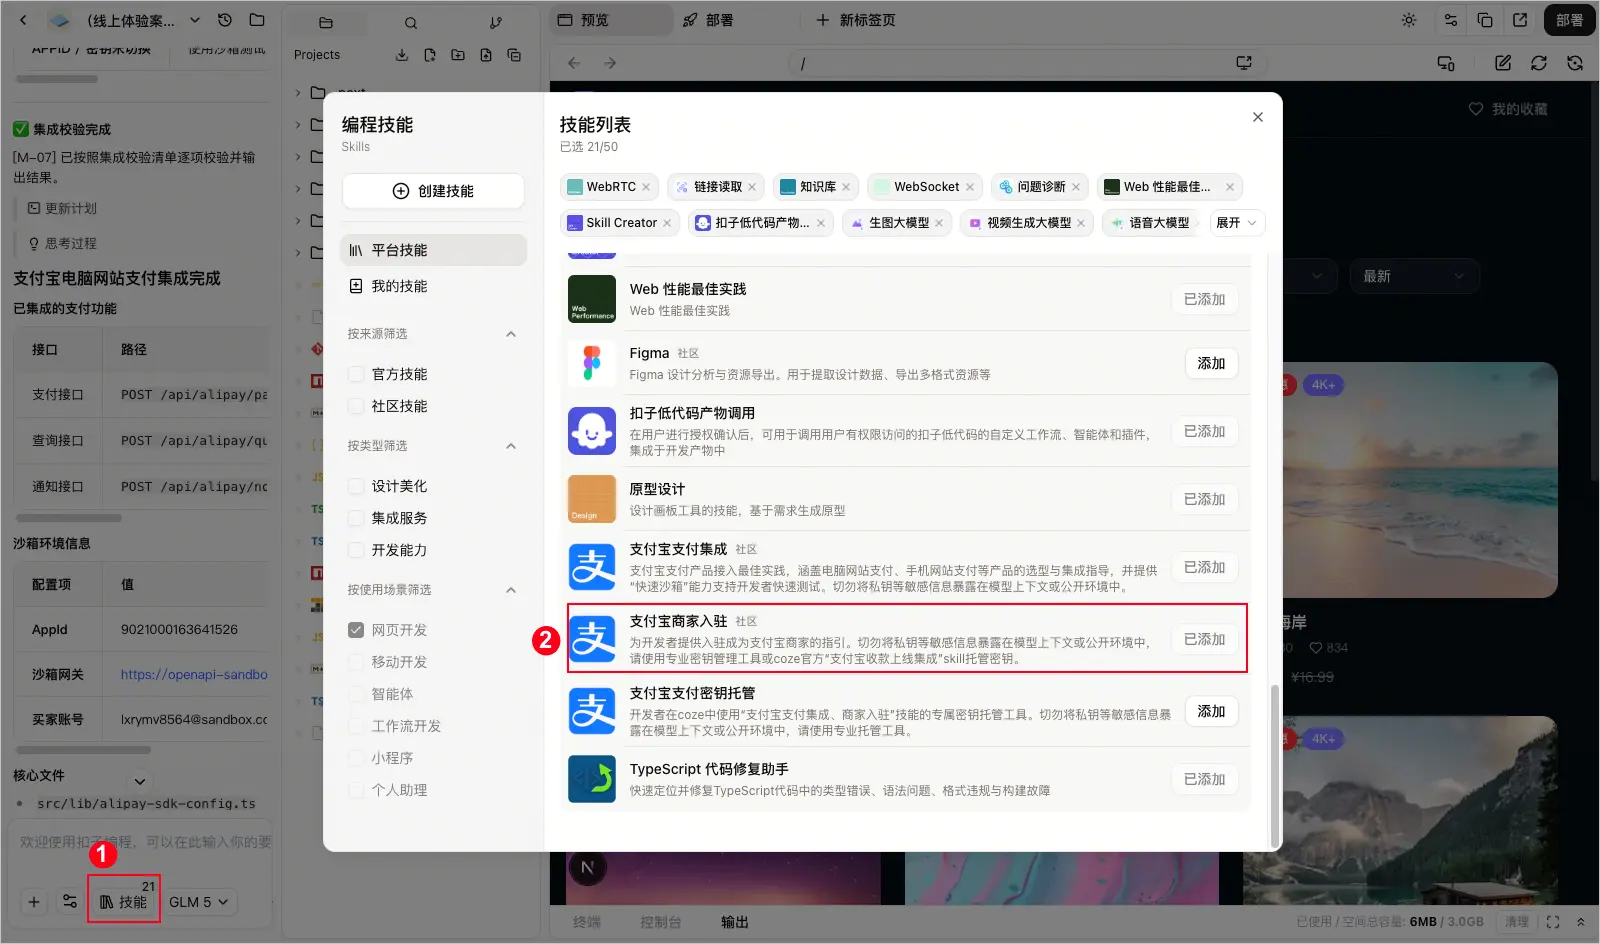This screenshot has width=1600, height=944.
Task: Add the Figma skill
Action: (1211, 363)
